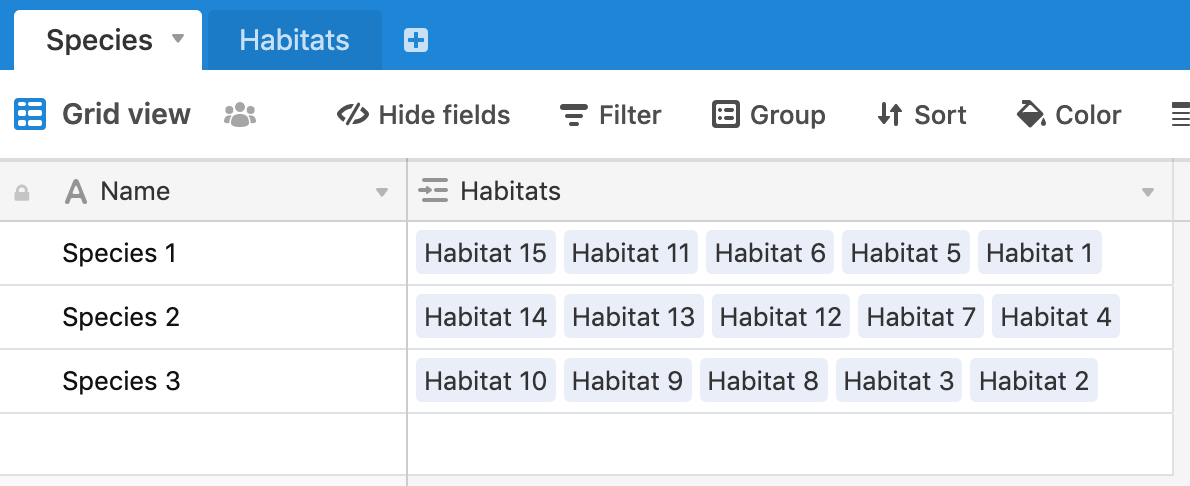Click the Habitat 2 chip

click(x=1034, y=380)
